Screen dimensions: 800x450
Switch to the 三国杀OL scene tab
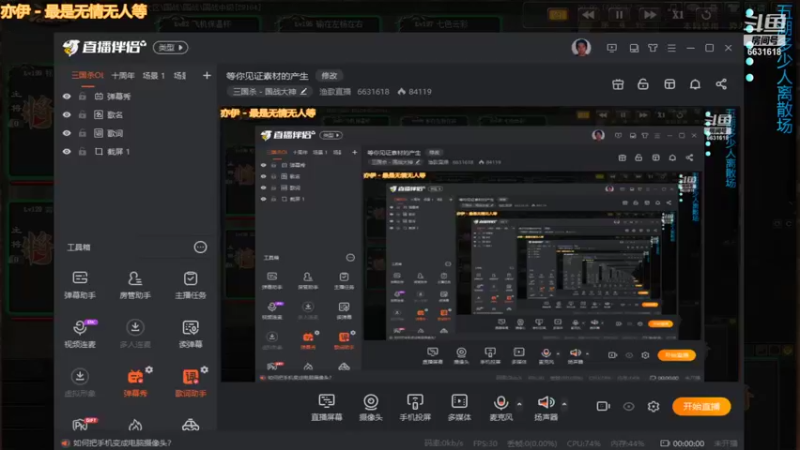tap(87, 76)
